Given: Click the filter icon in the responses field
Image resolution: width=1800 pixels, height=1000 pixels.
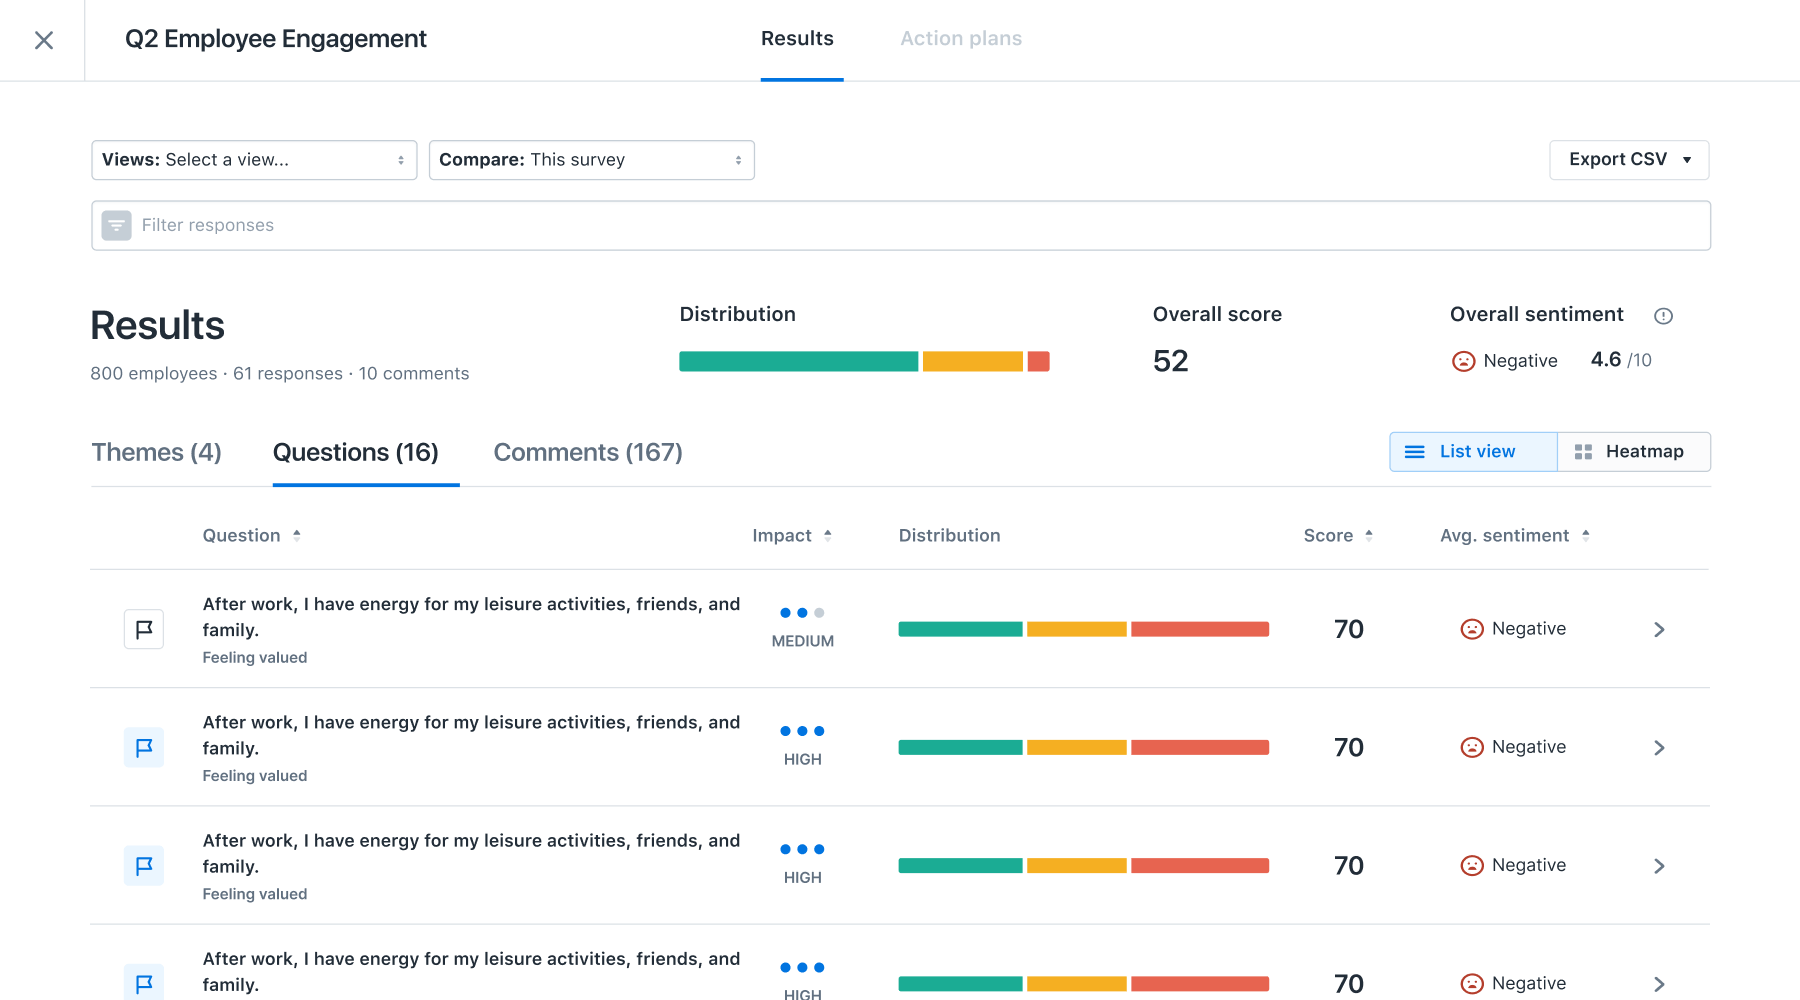Looking at the screenshot, I should coord(117,225).
